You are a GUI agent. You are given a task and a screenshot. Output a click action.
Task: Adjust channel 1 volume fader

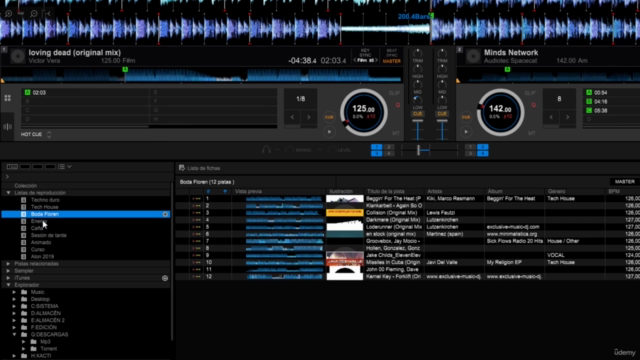coord(418,121)
